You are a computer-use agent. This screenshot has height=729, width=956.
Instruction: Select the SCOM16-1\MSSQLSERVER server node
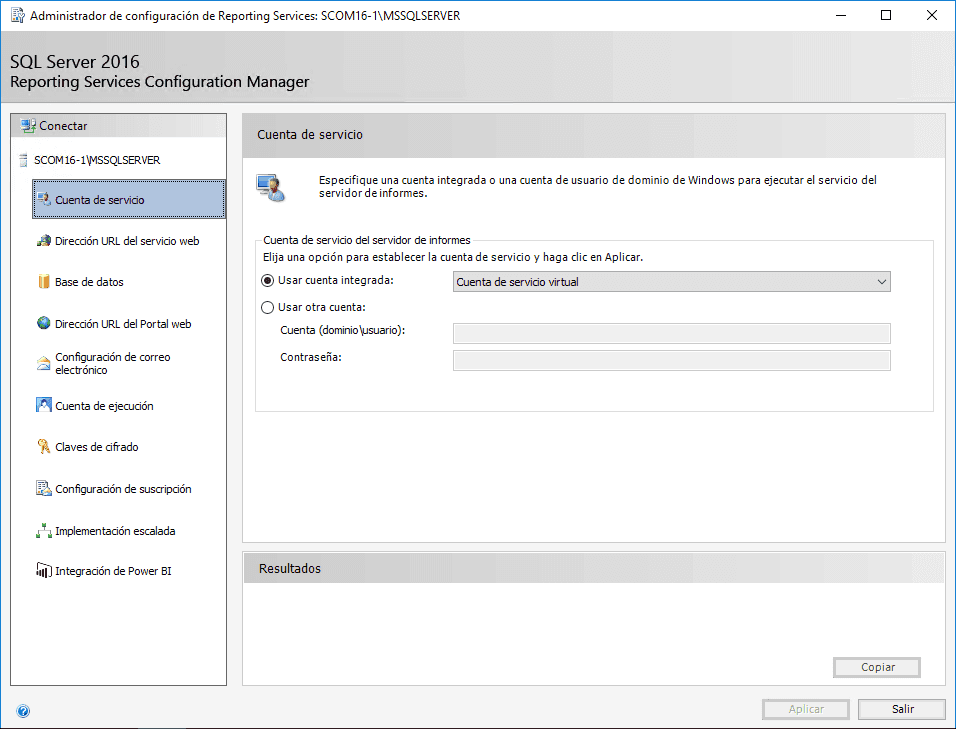click(x=97, y=160)
